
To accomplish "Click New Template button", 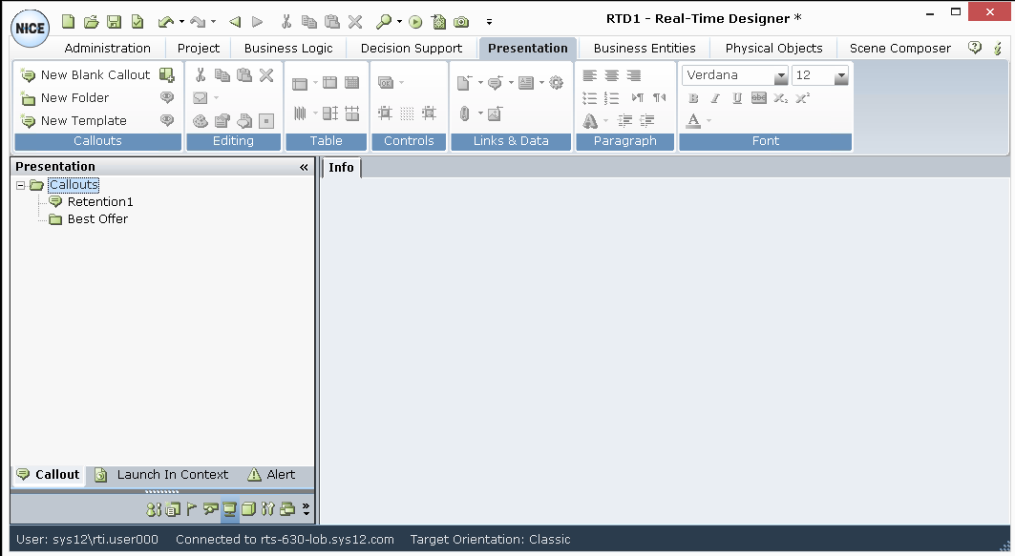I will 74,121.
